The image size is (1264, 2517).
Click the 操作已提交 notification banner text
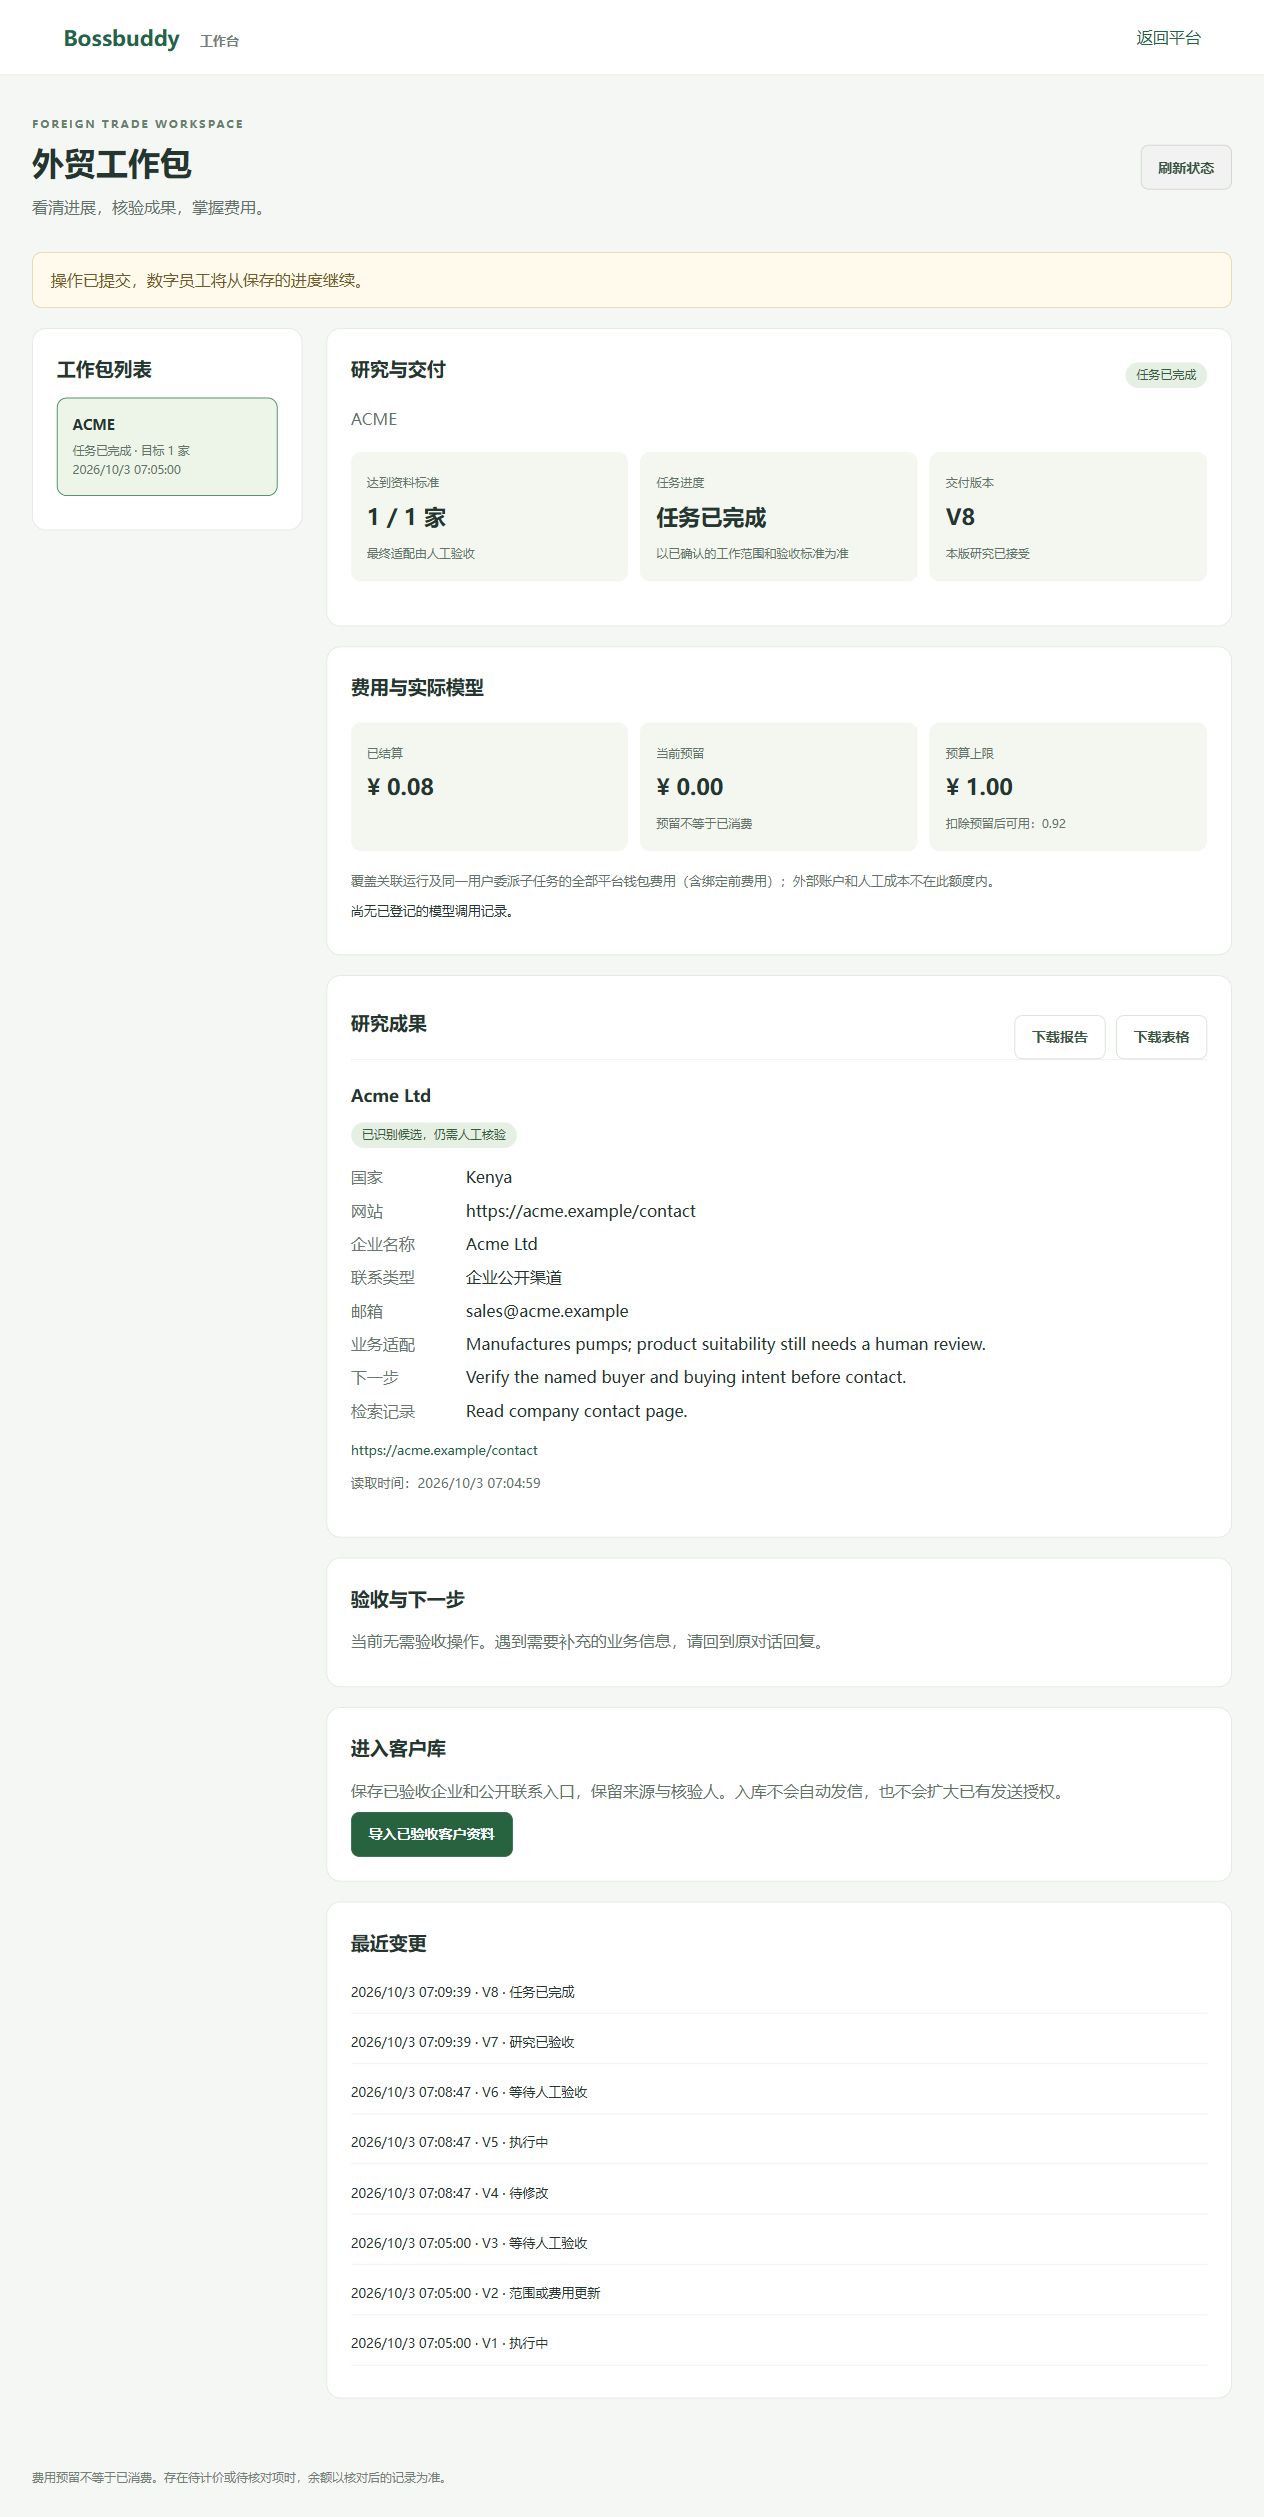(210, 280)
